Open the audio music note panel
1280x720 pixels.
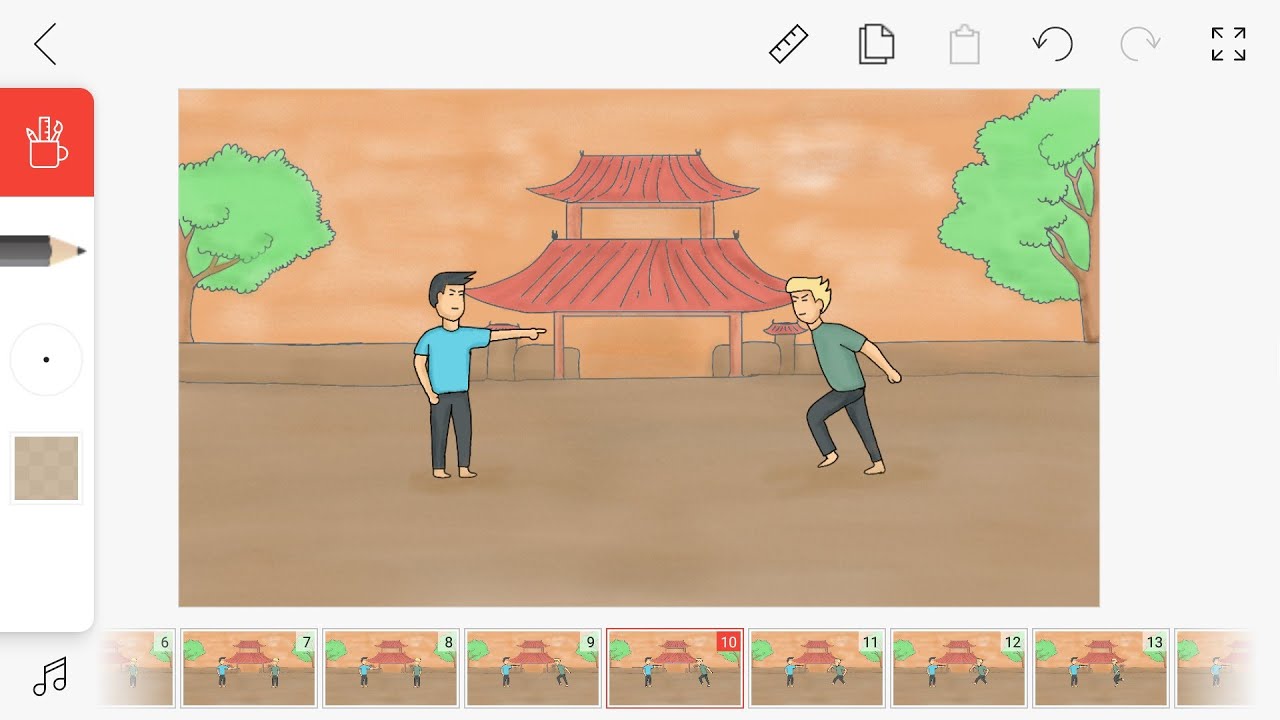(x=49, y=676)
